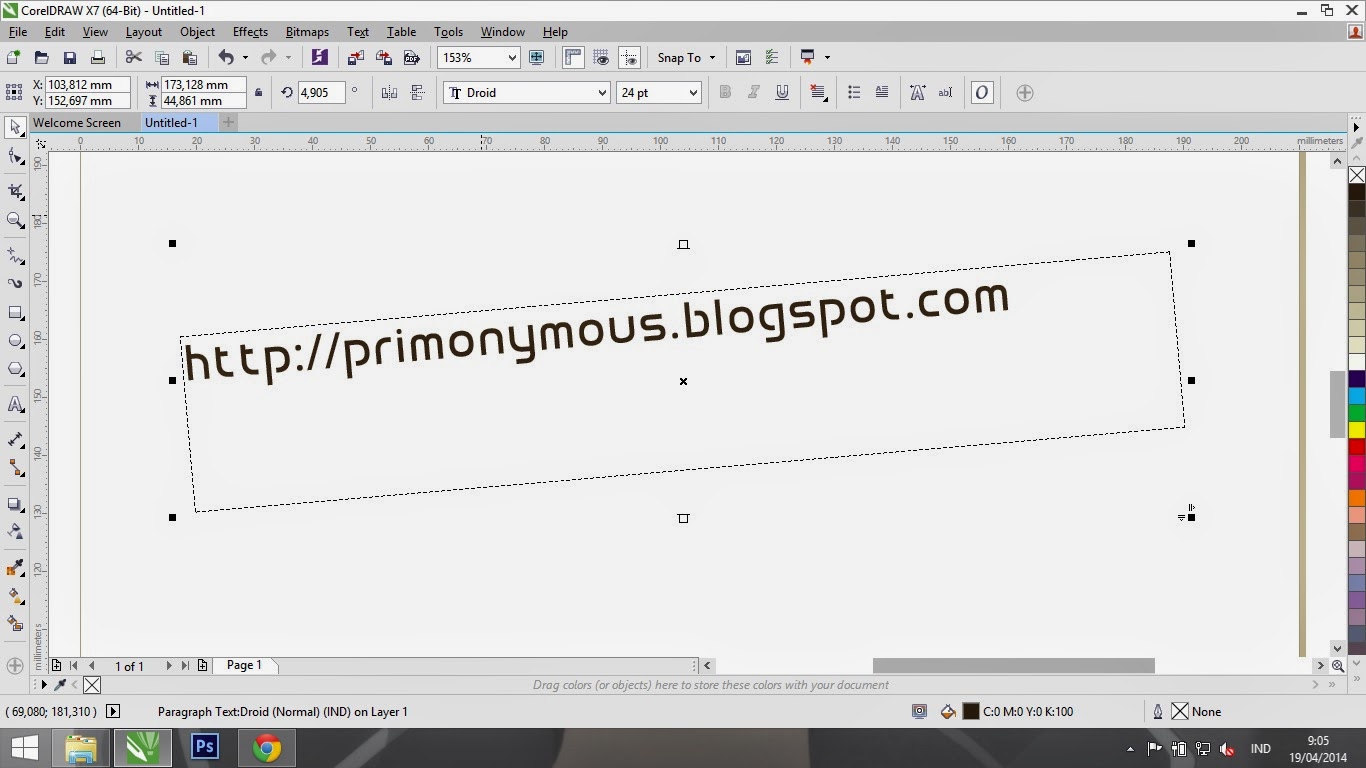Expand the Undo history arrow

tap(245, 58)
